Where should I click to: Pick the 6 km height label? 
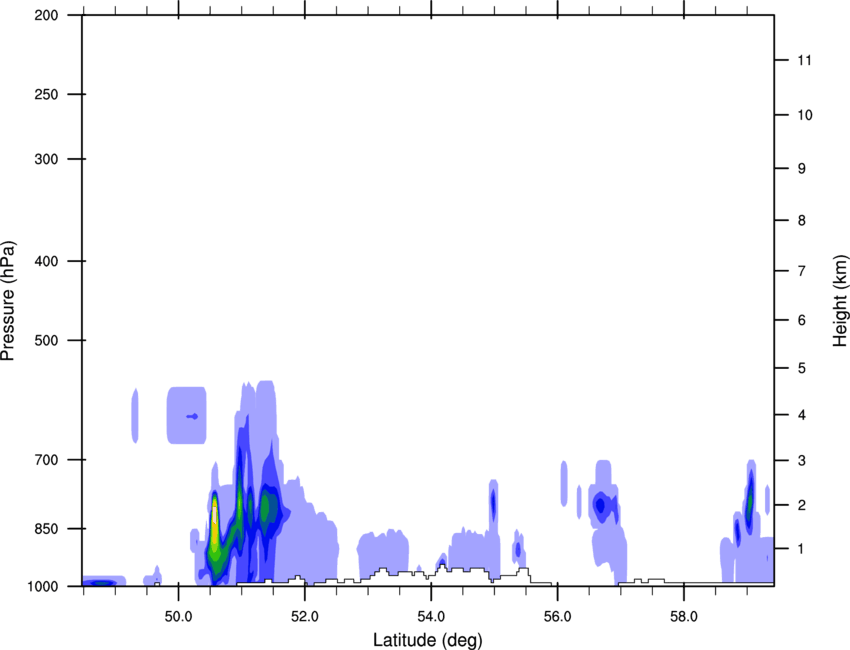(802, 320)
